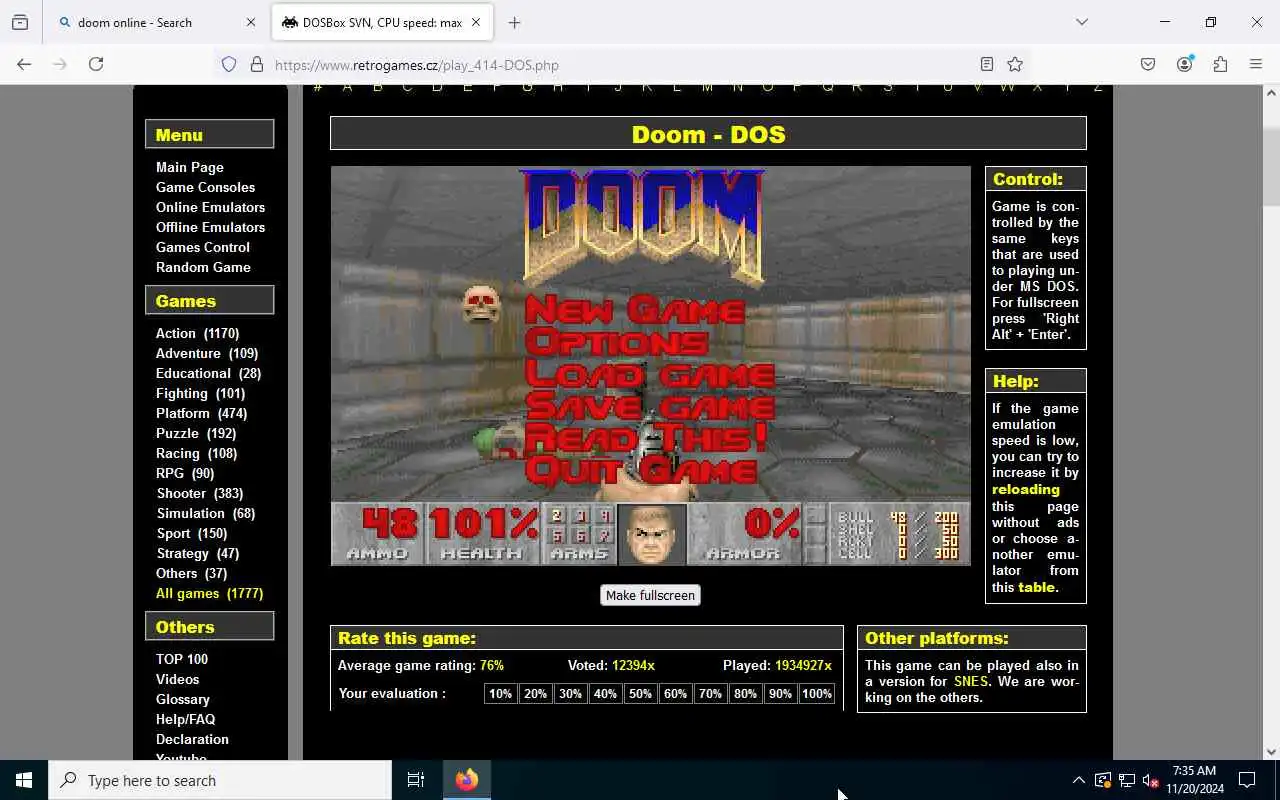Image resolution: width=1280 pixels, height=800 pixels.
Task: Click the Random Game link
Action: [x=203, y=267]
